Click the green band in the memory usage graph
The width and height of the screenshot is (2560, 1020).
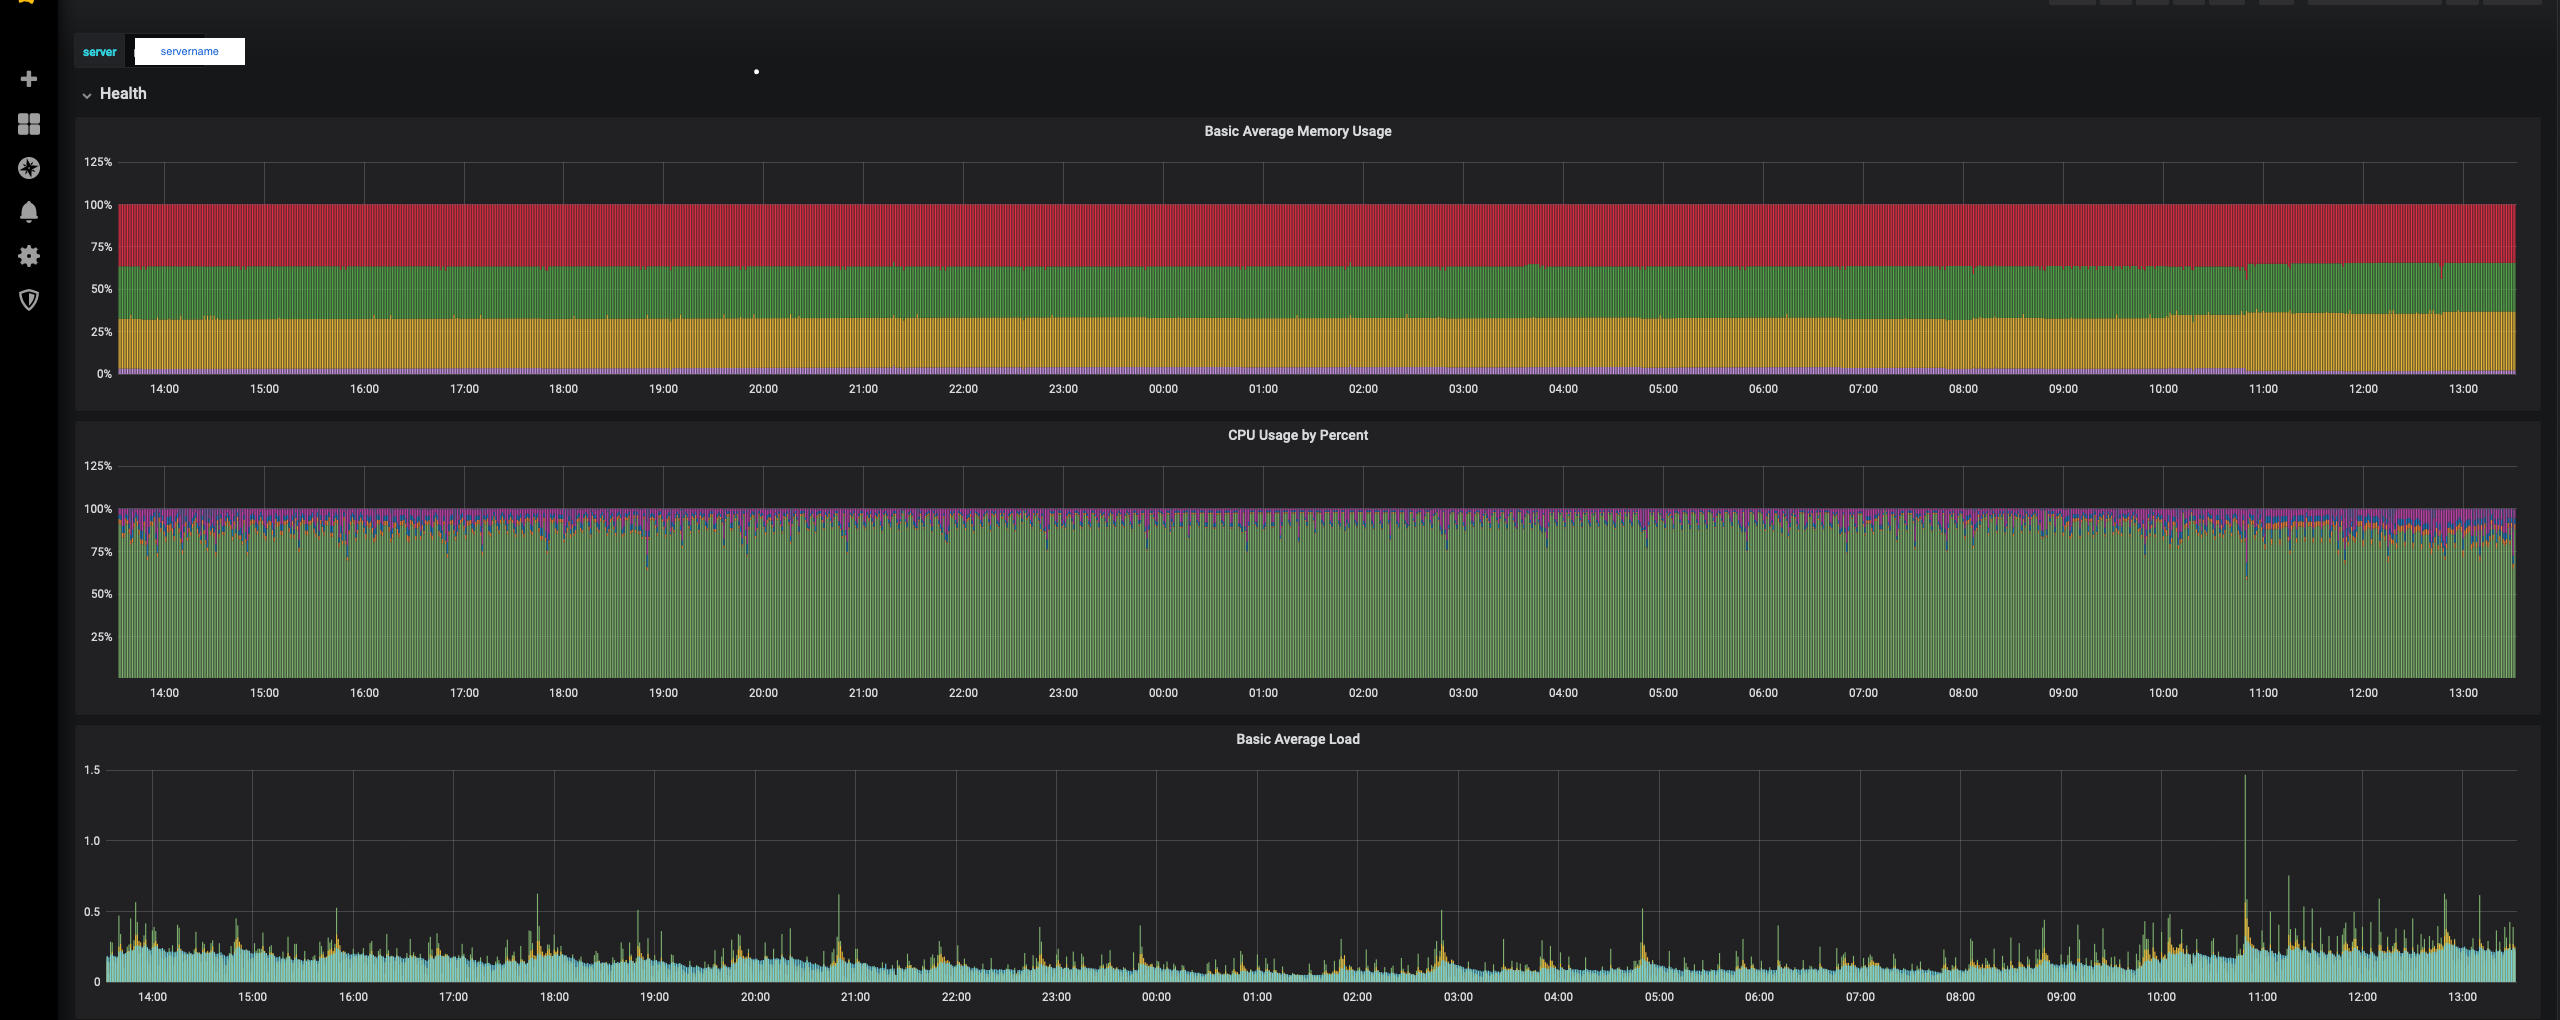pyautogui.click(x=1300, y=292)
